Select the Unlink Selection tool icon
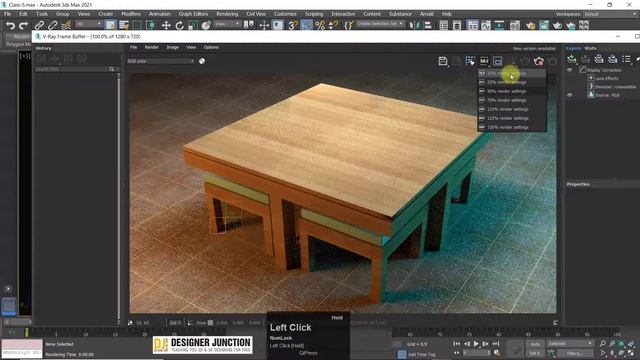Image resolution: width=640 pixels, height=360 pixels. point(52,25)
